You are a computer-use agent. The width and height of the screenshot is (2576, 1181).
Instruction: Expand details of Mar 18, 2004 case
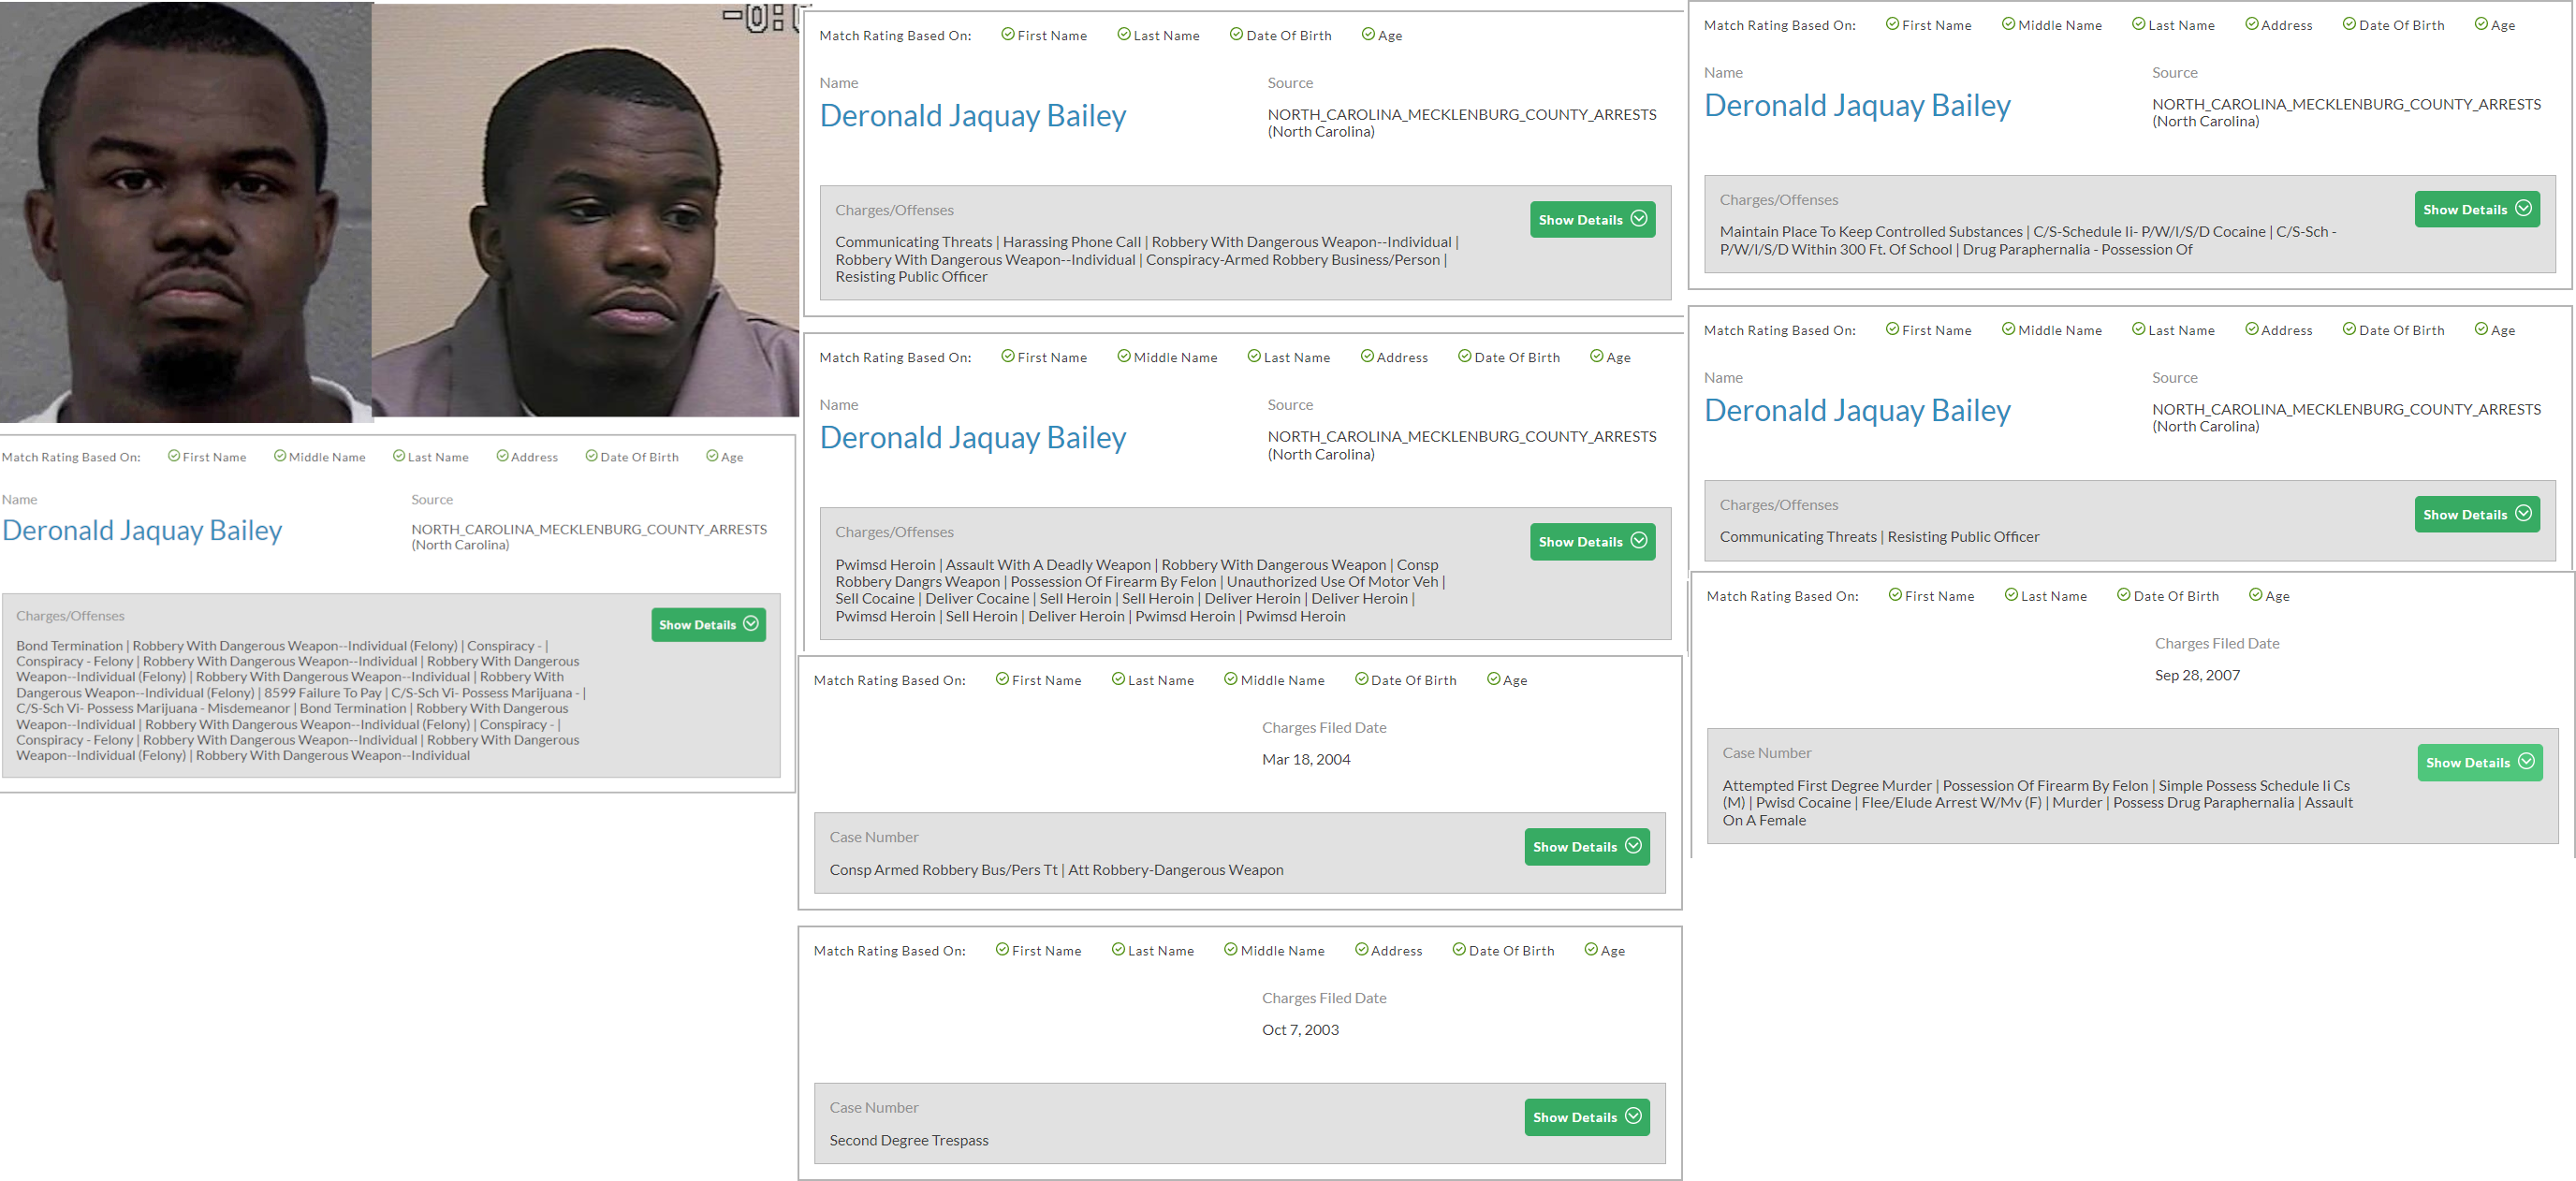[1585, 847]
